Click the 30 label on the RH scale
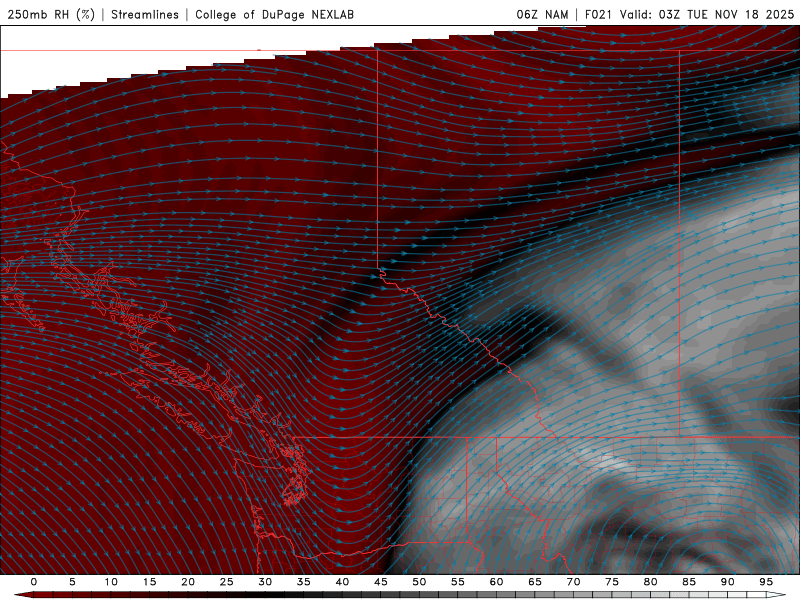Screen dimensions: 800x600 point(265,582)
